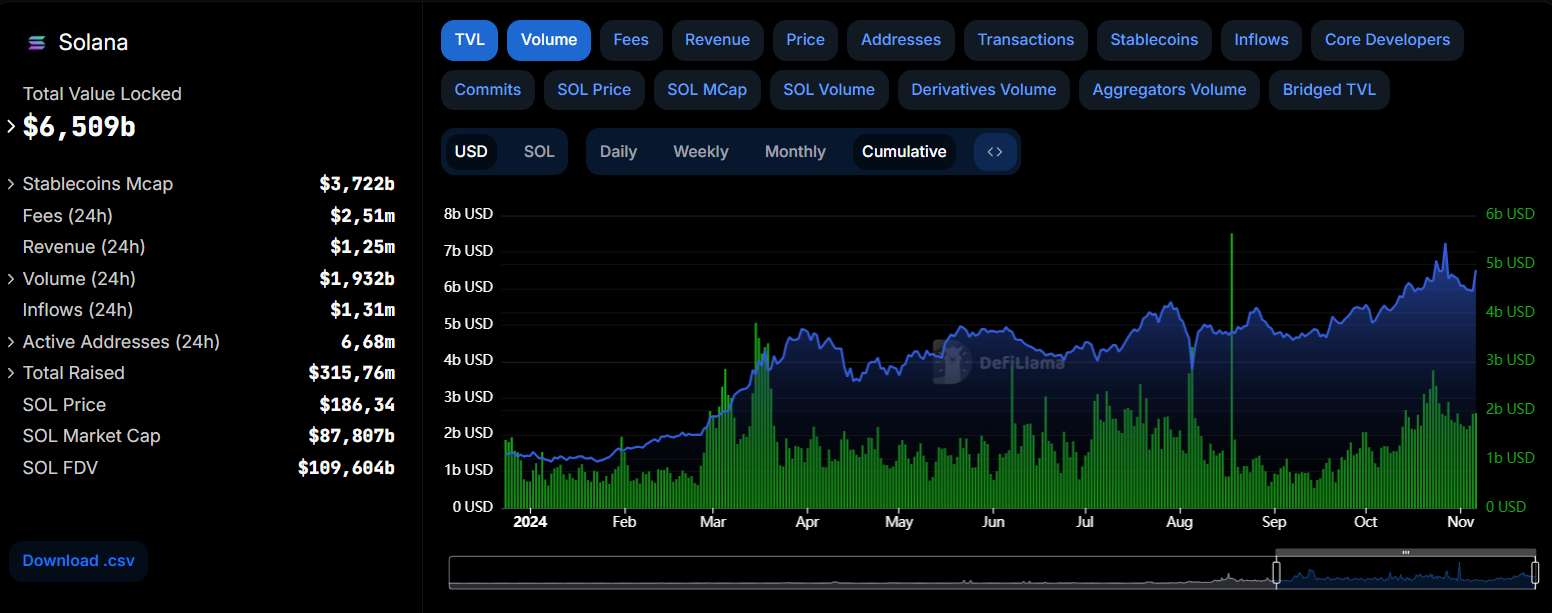Toggle the TVL chart series

[x=470, y=40]
